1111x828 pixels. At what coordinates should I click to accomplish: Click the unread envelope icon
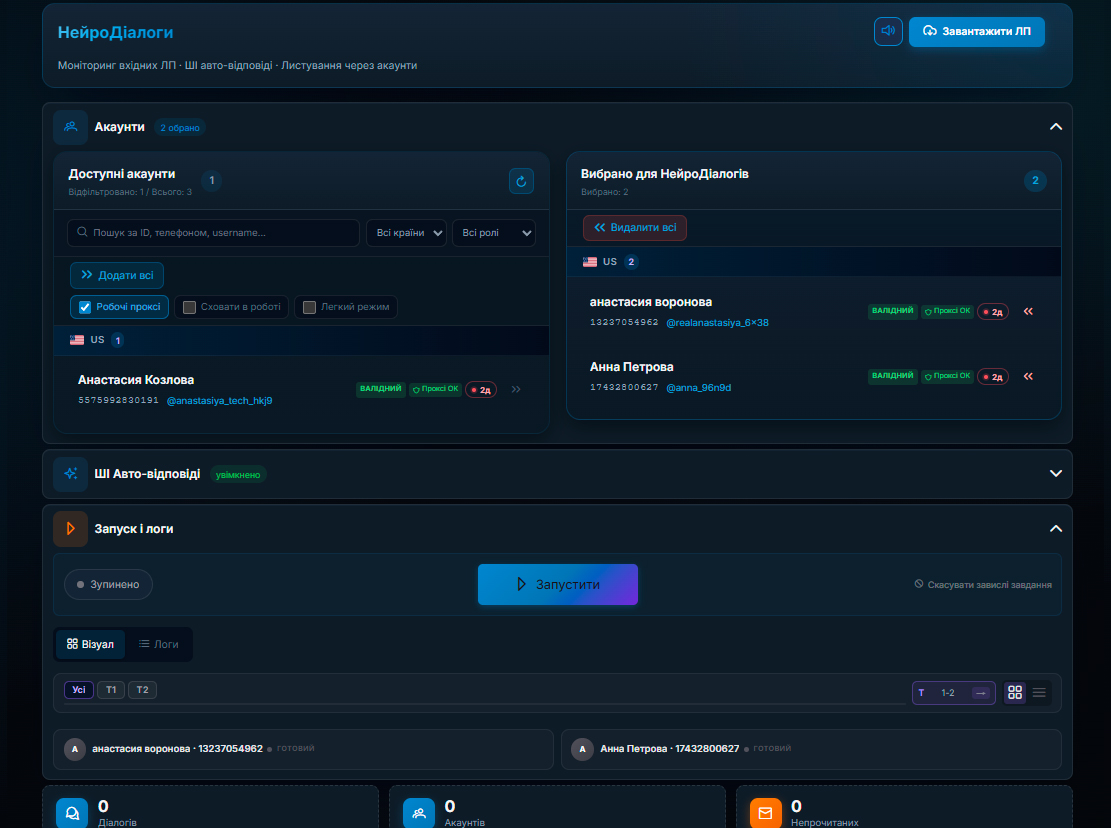coord(766,813)
